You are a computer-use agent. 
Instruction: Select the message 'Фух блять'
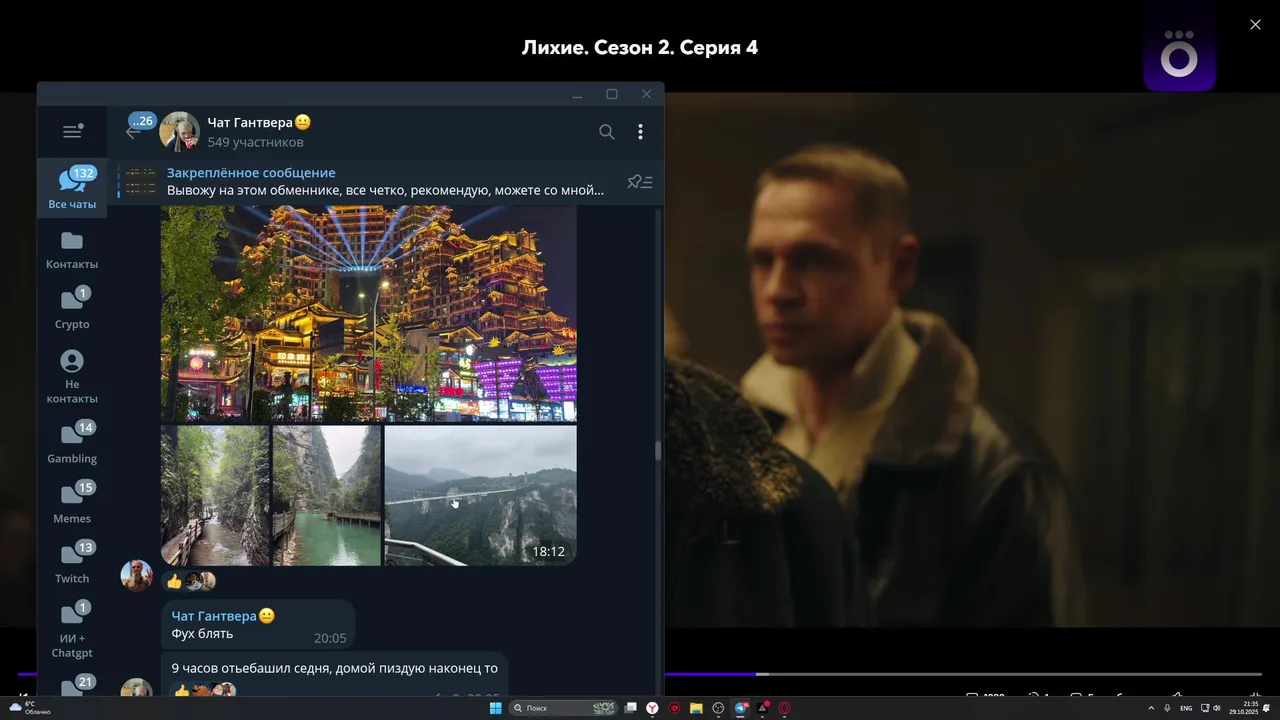[x=258, y=625]
